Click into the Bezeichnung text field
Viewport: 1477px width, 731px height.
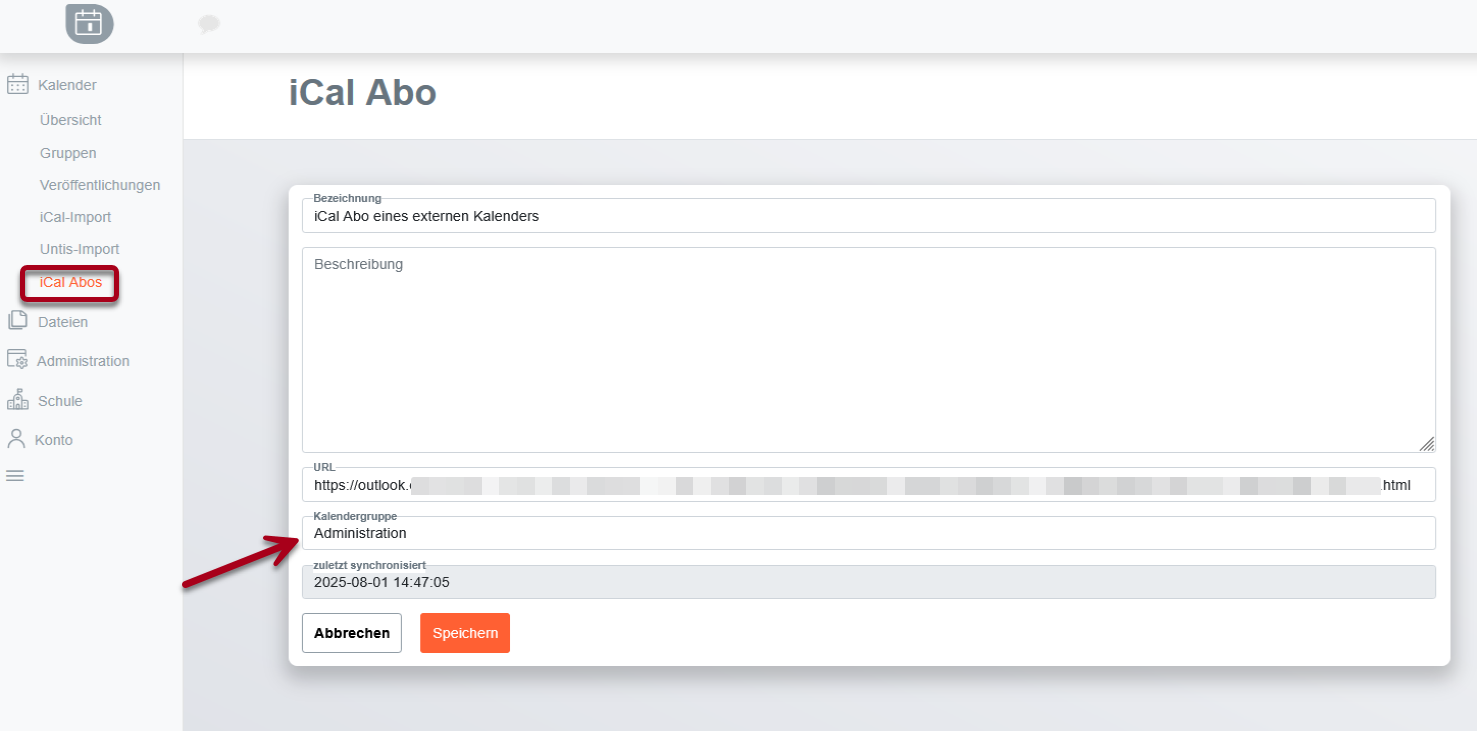[868, 216]
